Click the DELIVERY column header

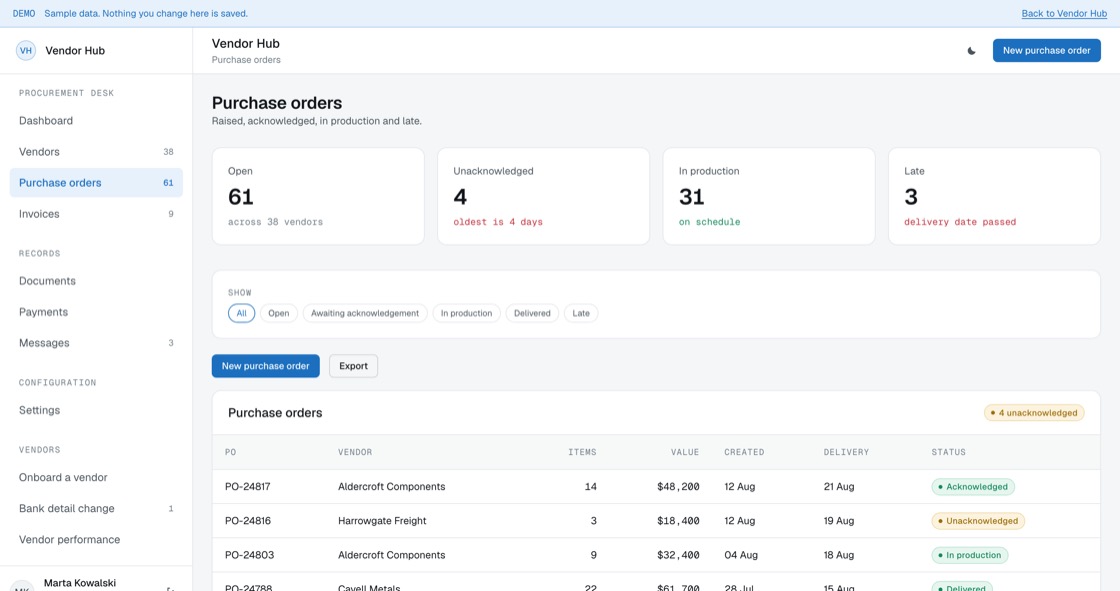click(x=846, y=452)
